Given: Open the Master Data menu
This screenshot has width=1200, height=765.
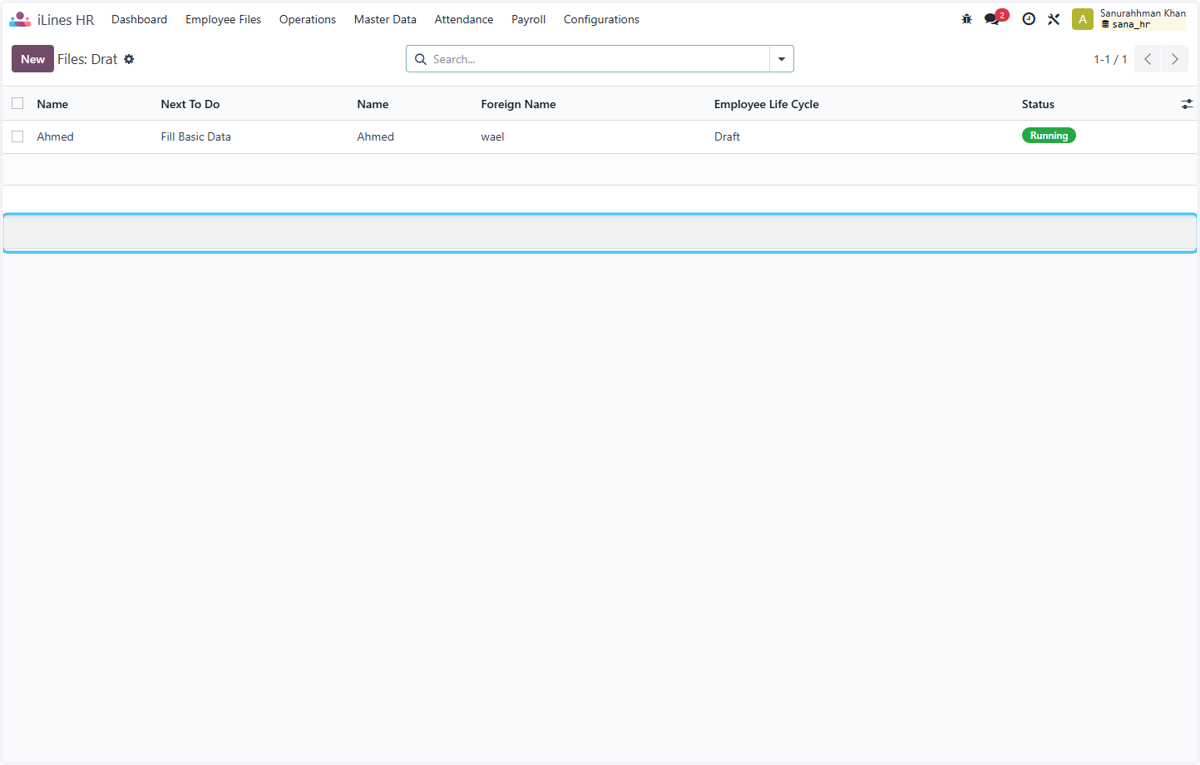Looking at the screenshot, I should 385,19.
